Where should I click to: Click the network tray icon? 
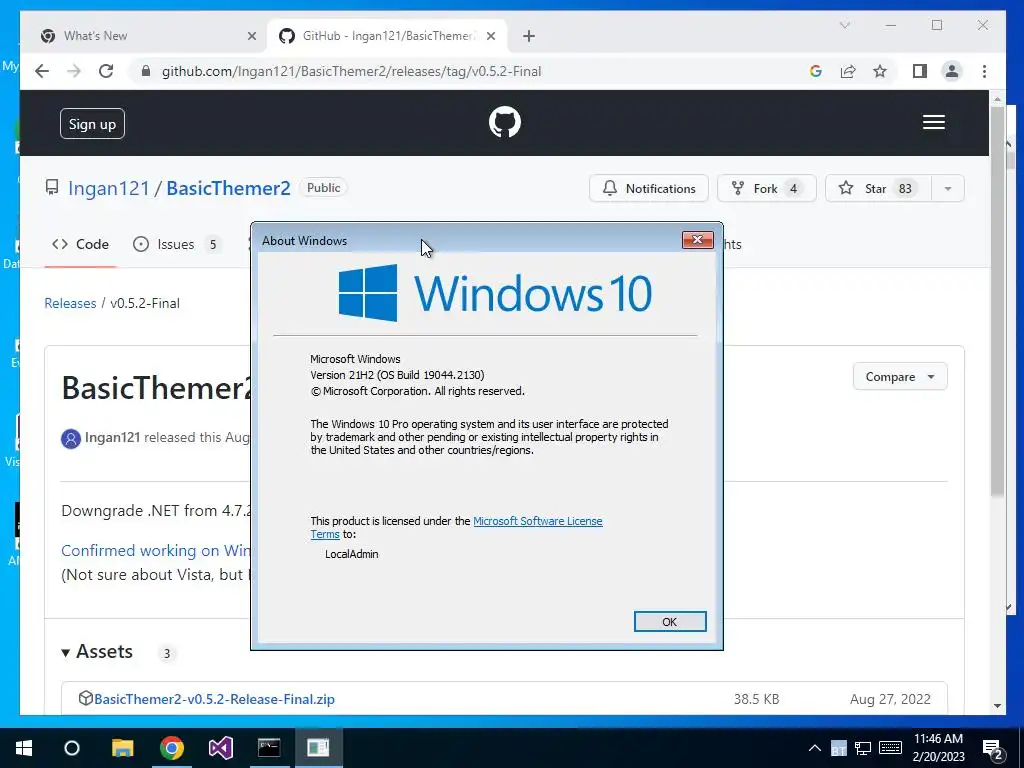click(x=863, y=748)
